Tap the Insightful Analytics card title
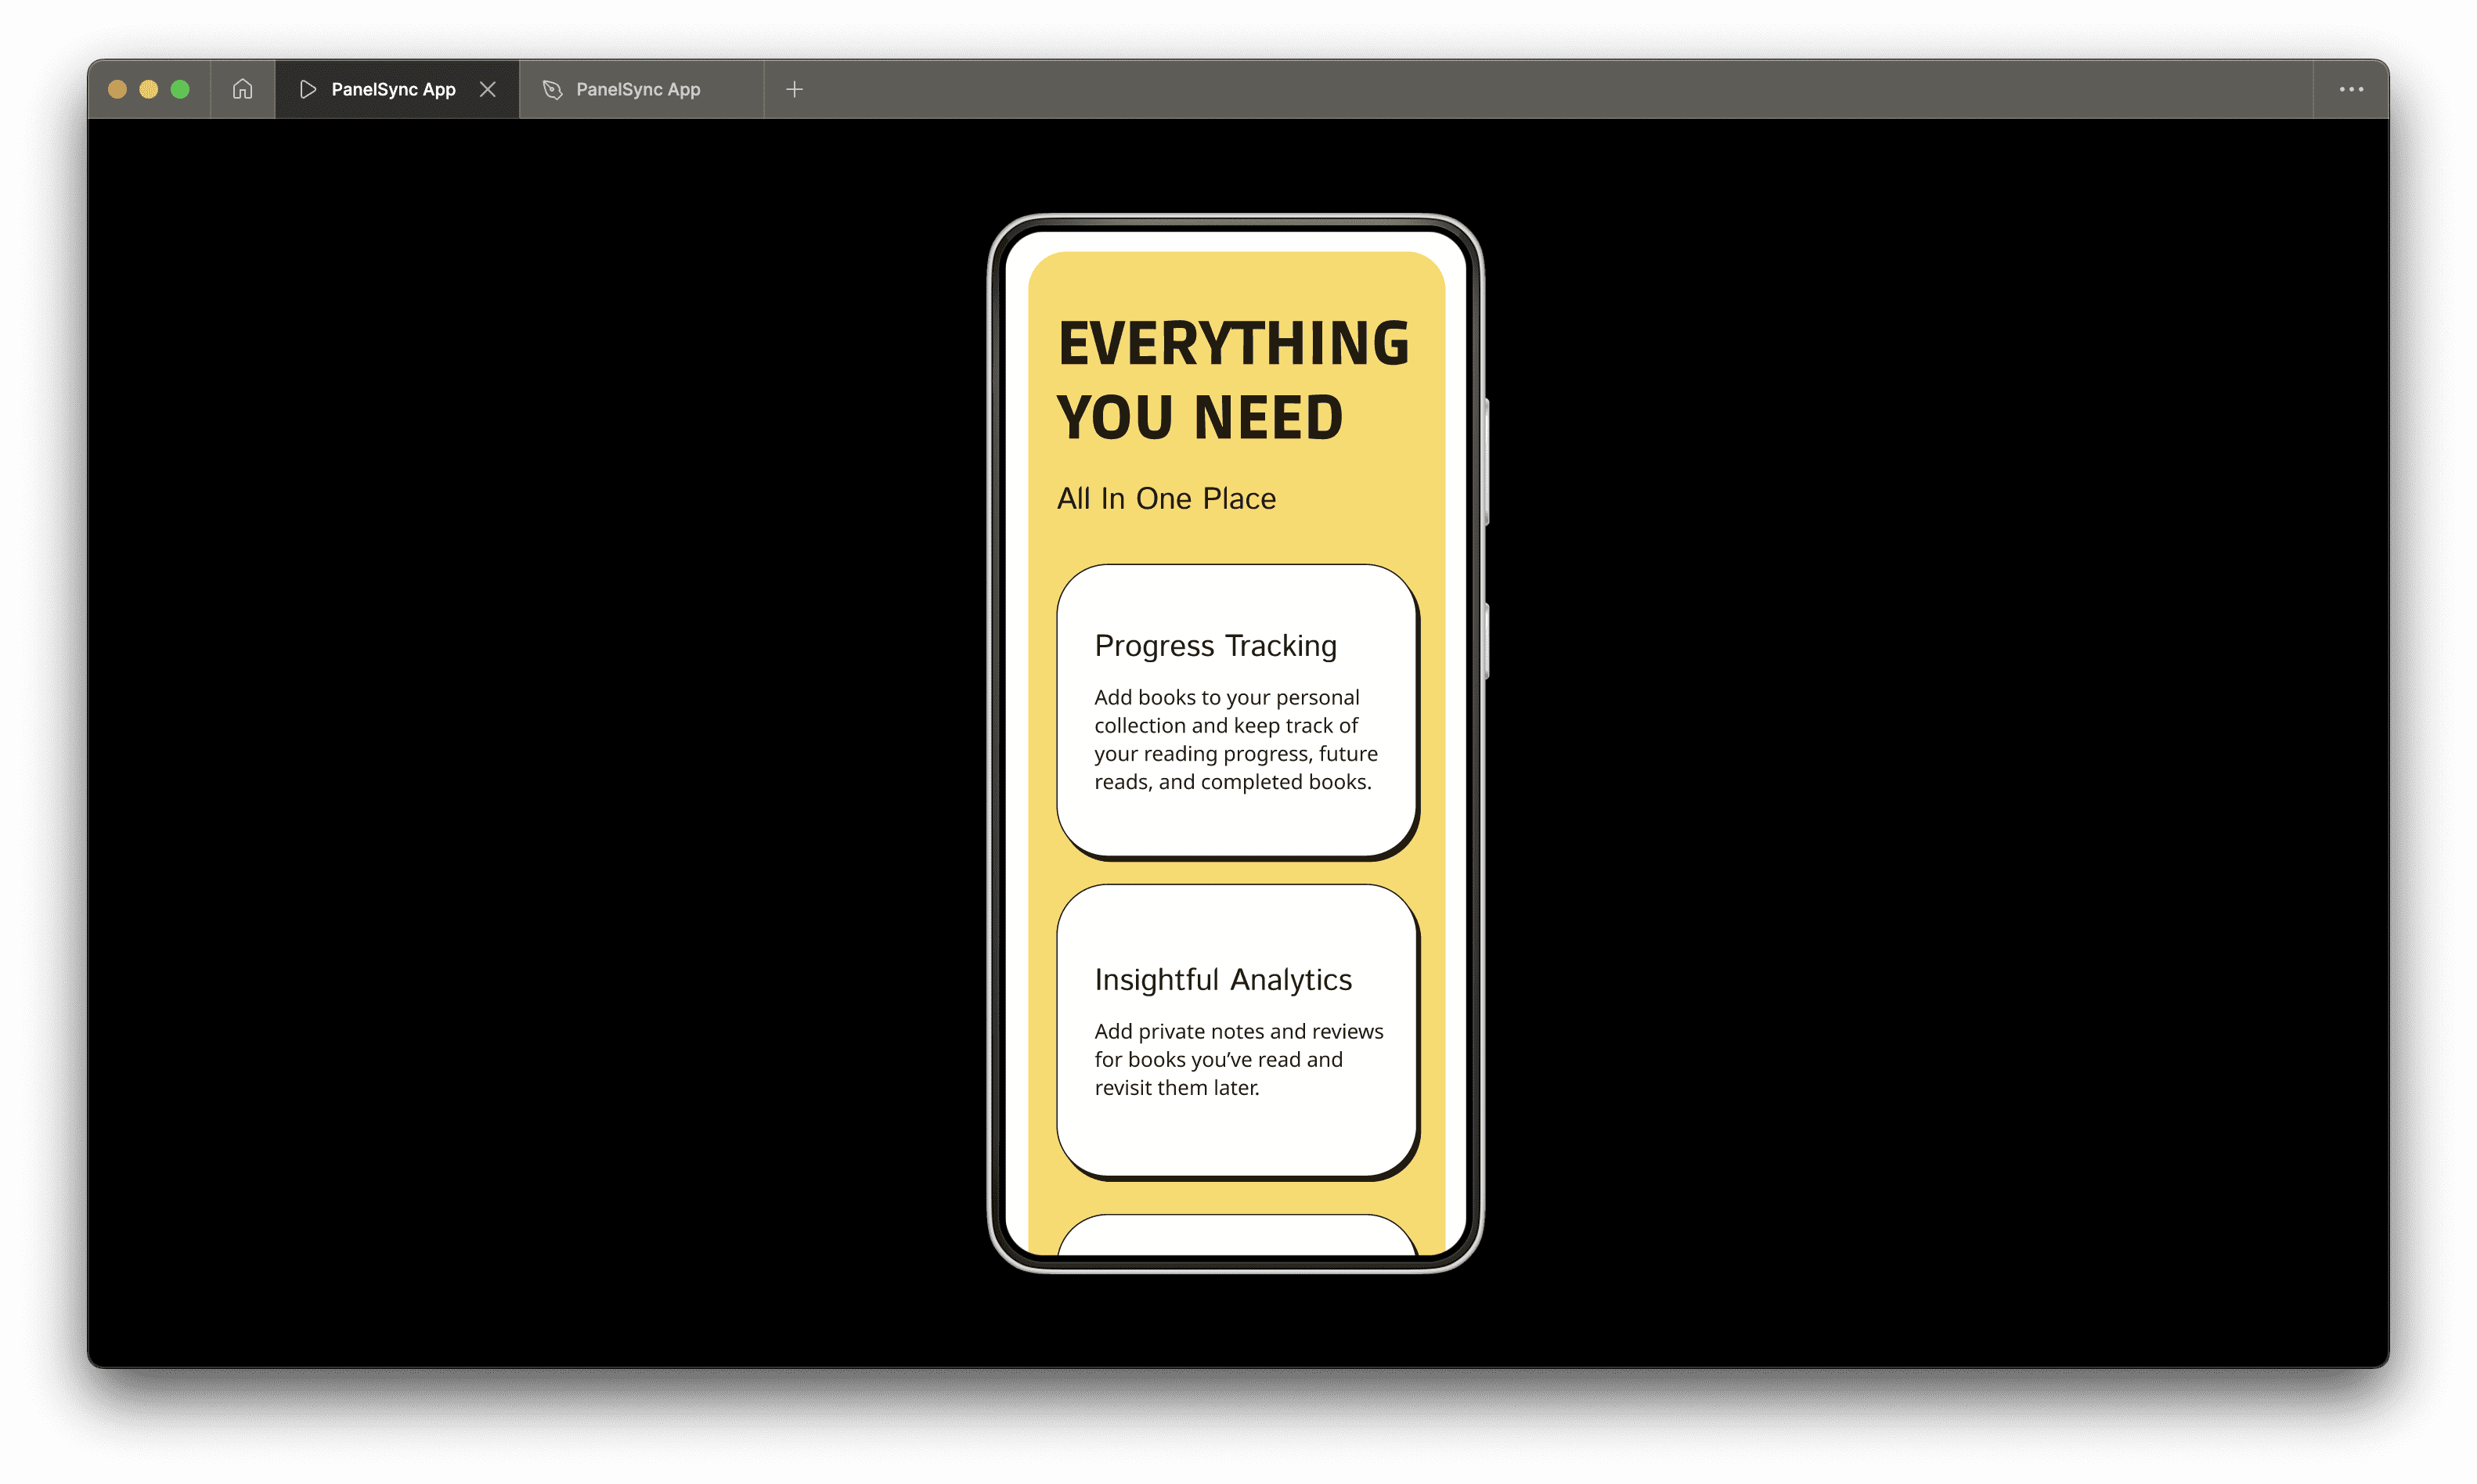The image size is (2477, 1484). click(1222, 980)
